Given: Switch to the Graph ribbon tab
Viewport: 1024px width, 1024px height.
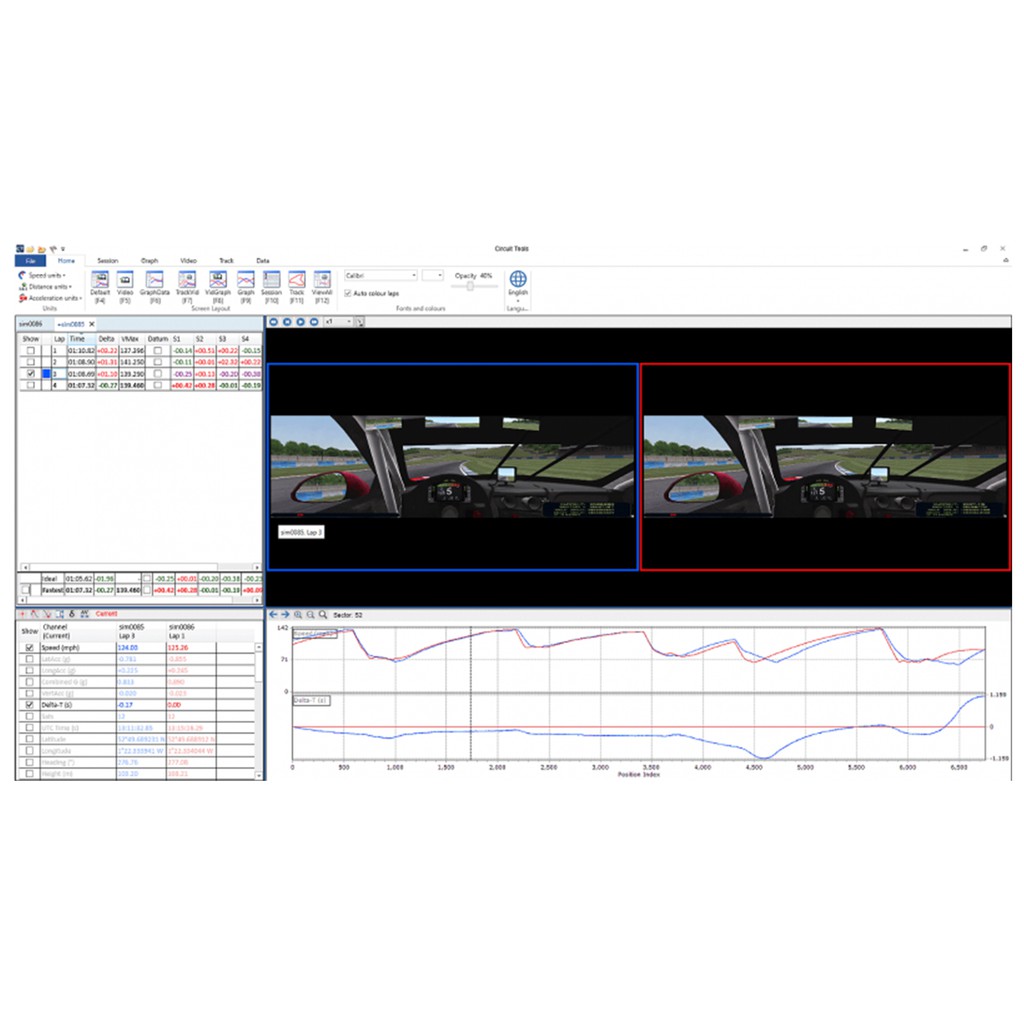Looking at the screenshot, I should pyautogui.click(x=149, y=261).
